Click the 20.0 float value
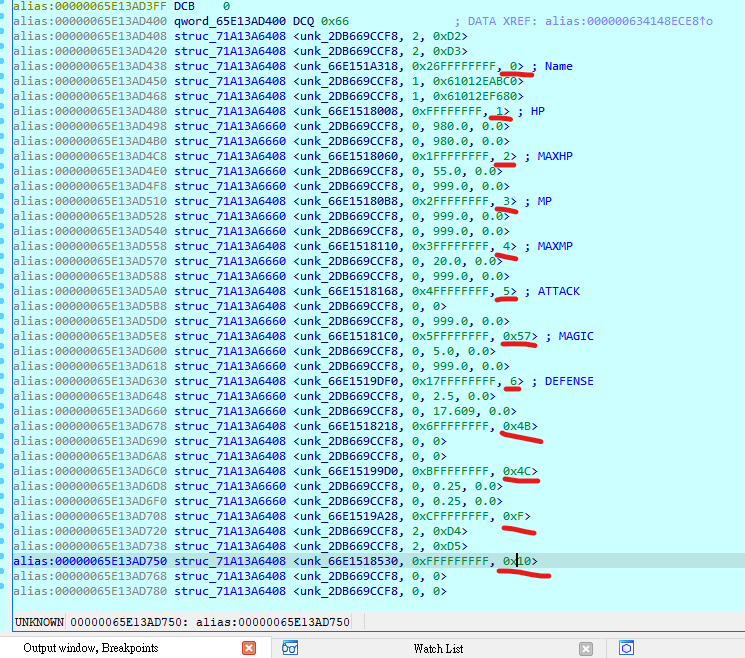 447,261
